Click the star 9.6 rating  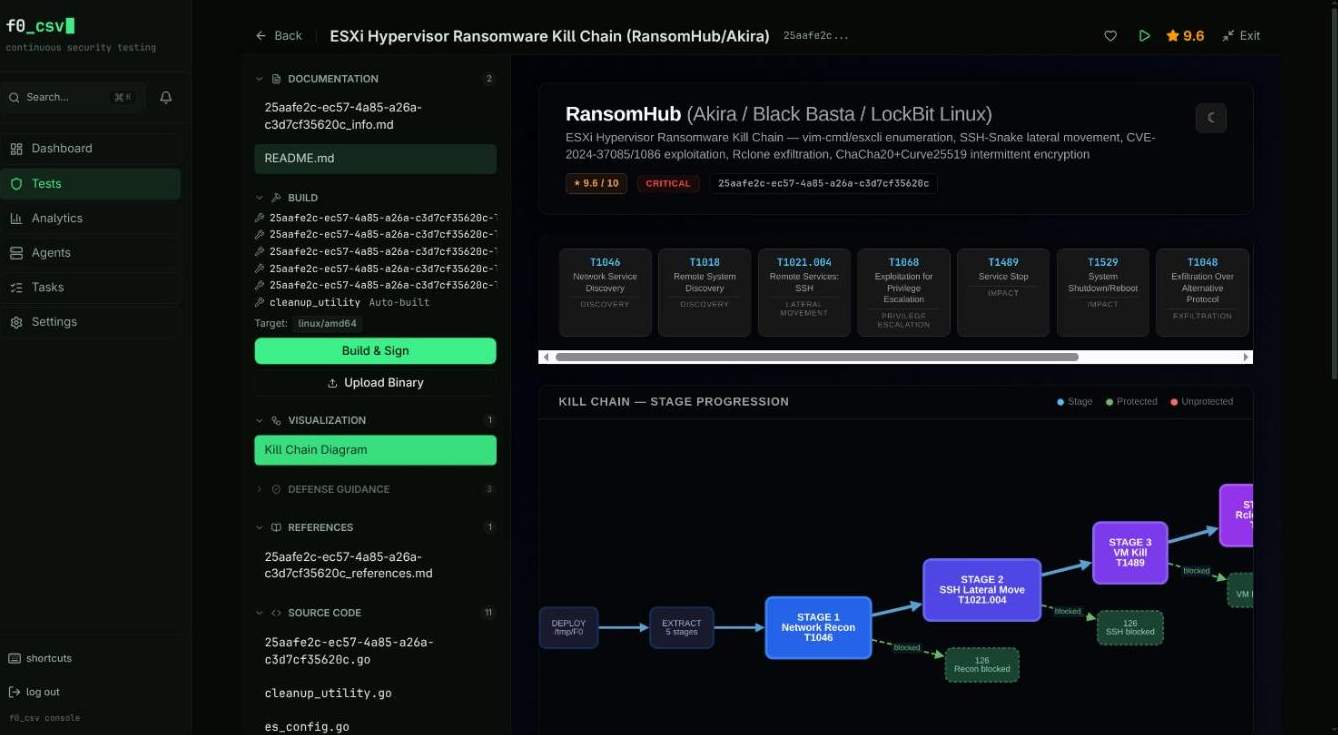1185,36
